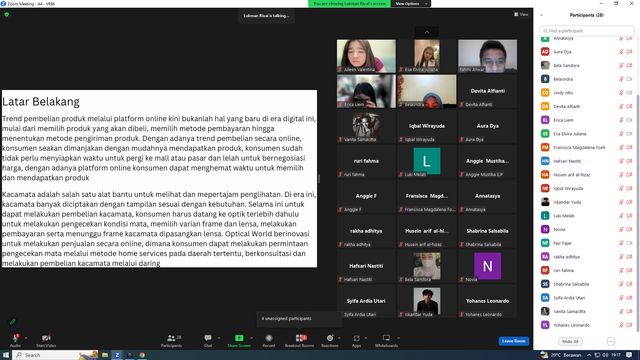640x360 pixels.
Task: Click Devita Alfianti's muted microphone icon
Action: tap(621, 107)
